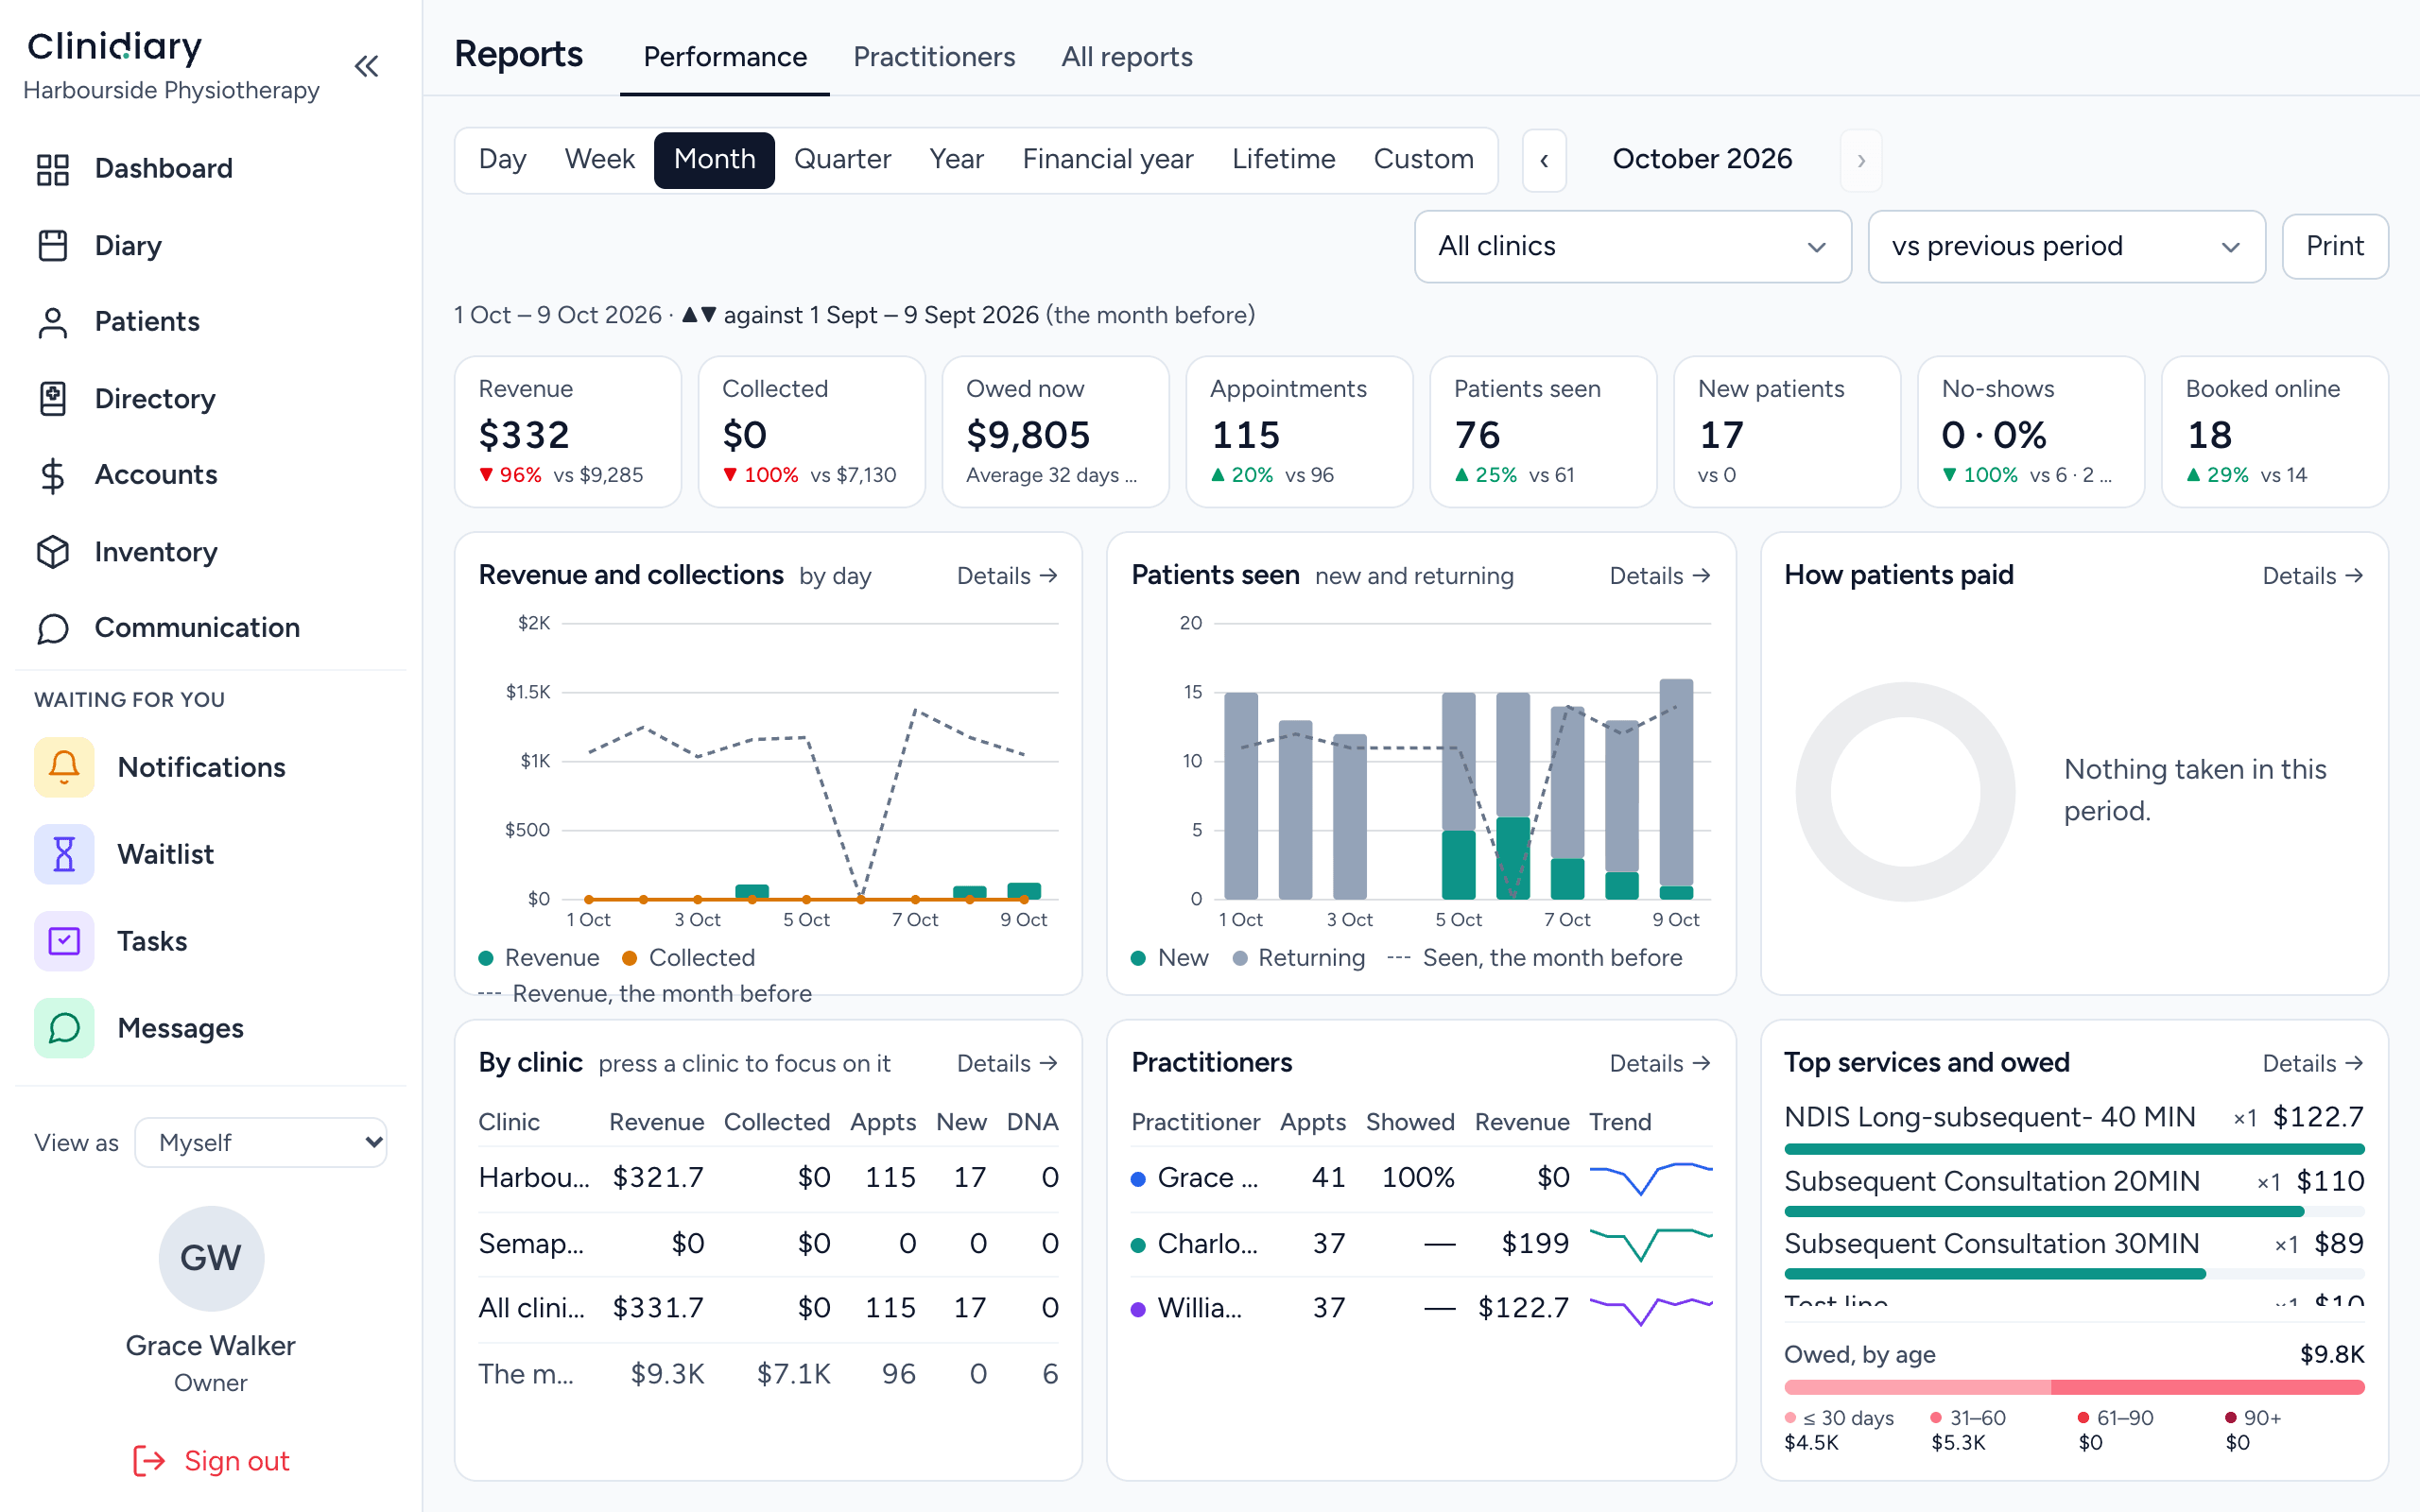The image size is (2420, 1512).
Task: Click the Owed now $9,805 card
Action: pos(1055,432)
